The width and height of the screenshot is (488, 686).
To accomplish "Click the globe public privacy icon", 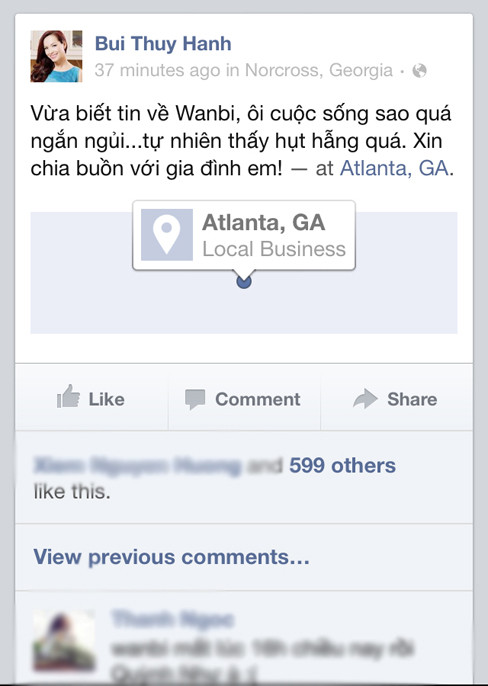I will click(x=419, y=70).
